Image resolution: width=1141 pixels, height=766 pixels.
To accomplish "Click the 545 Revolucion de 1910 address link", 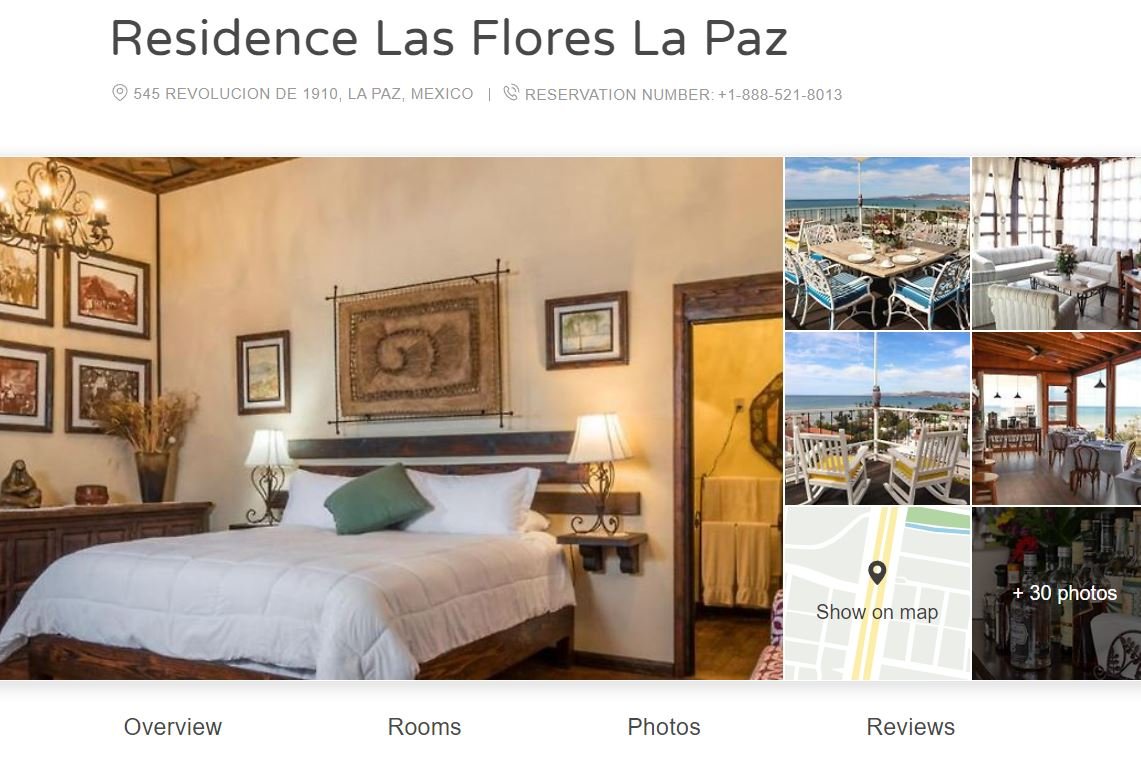I will 303,94.
